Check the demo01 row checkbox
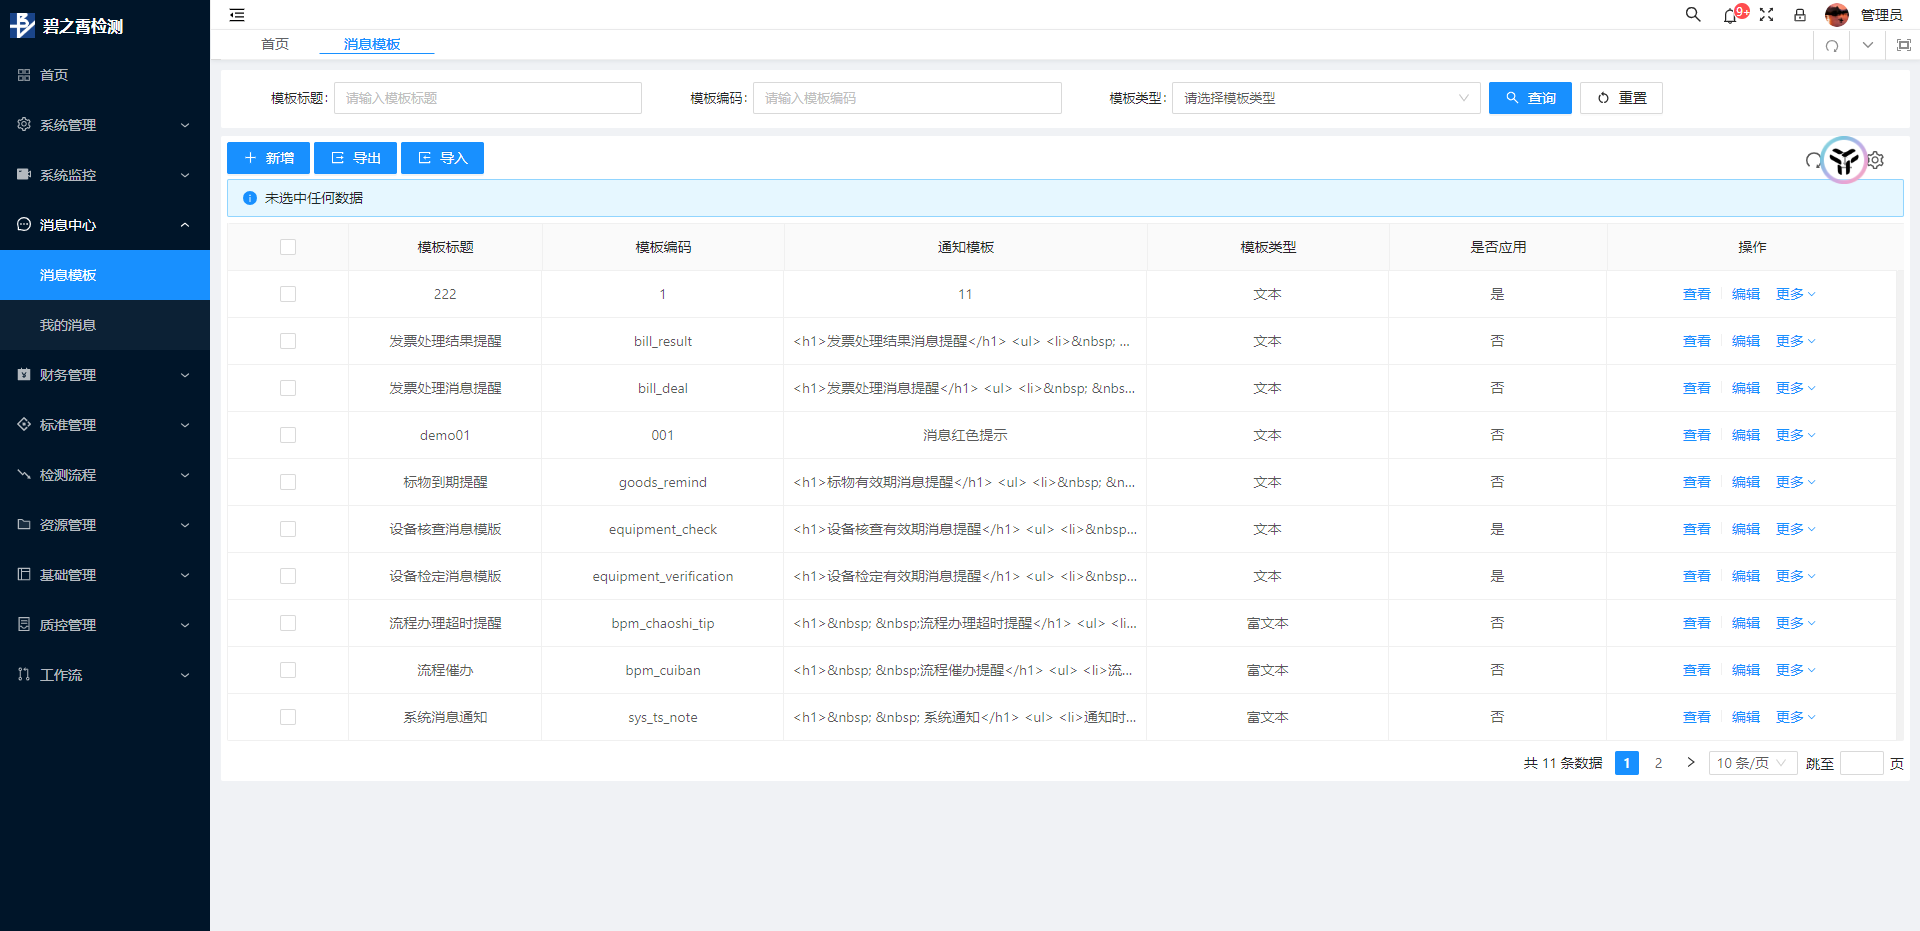1920x931 pixels. (288, 435)
